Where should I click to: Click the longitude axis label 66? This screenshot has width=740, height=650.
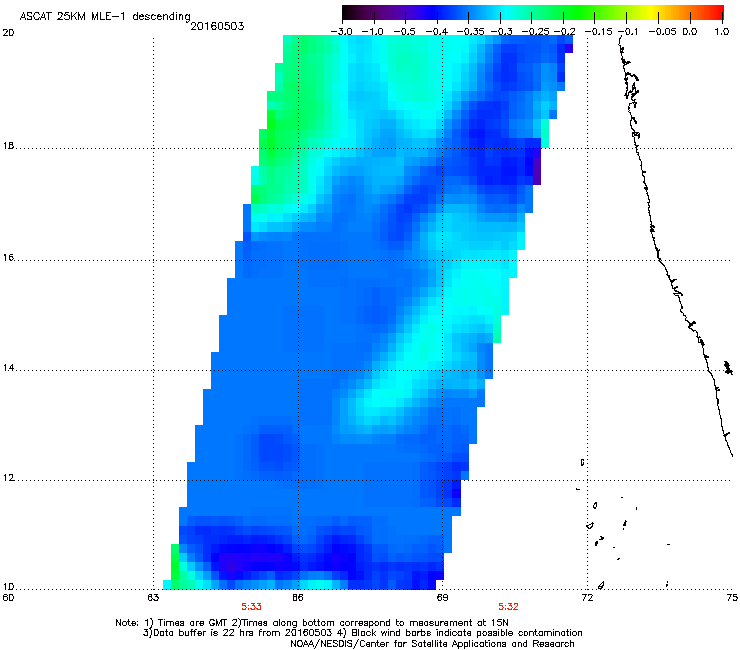[x=297, y=598]
